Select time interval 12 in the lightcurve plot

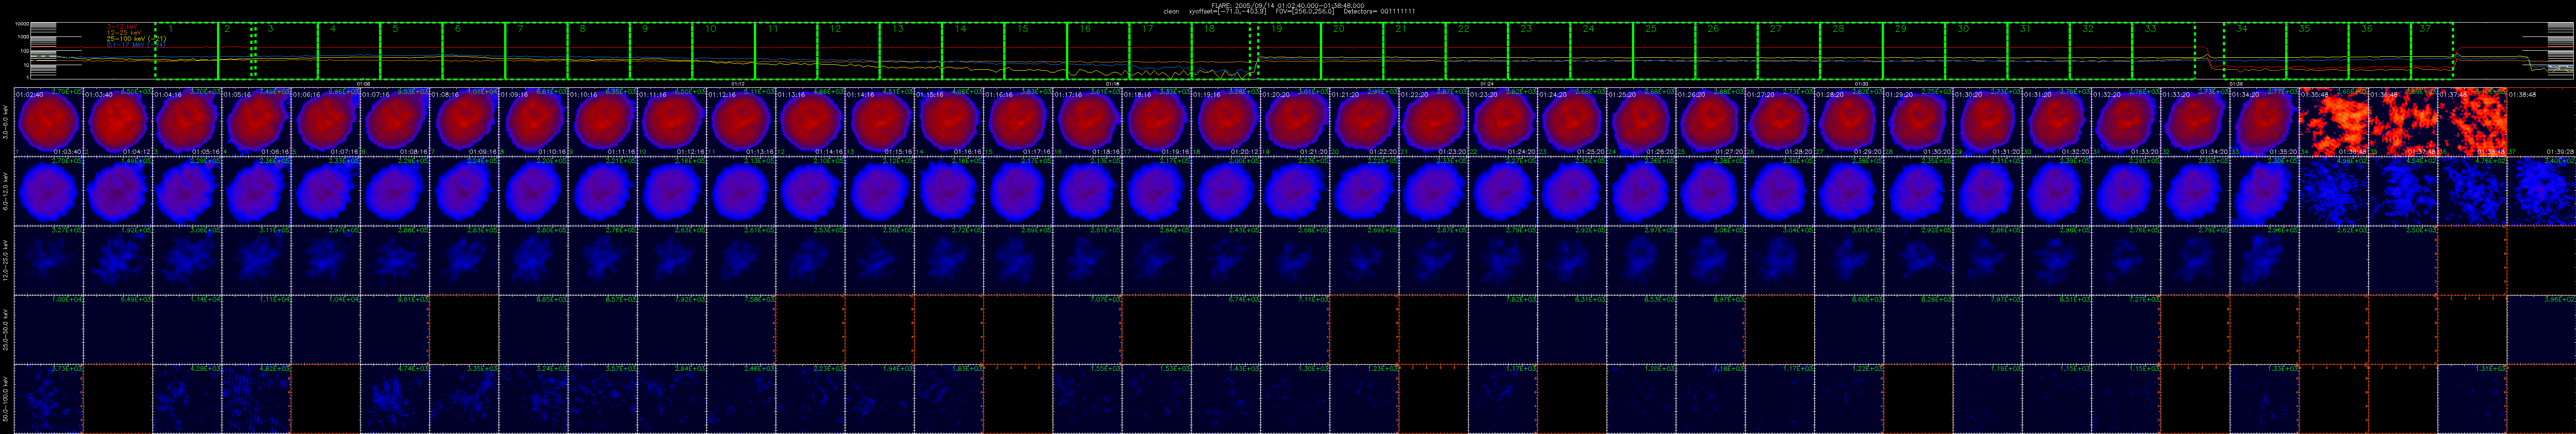pyautogui.click(x=849, y=51)
